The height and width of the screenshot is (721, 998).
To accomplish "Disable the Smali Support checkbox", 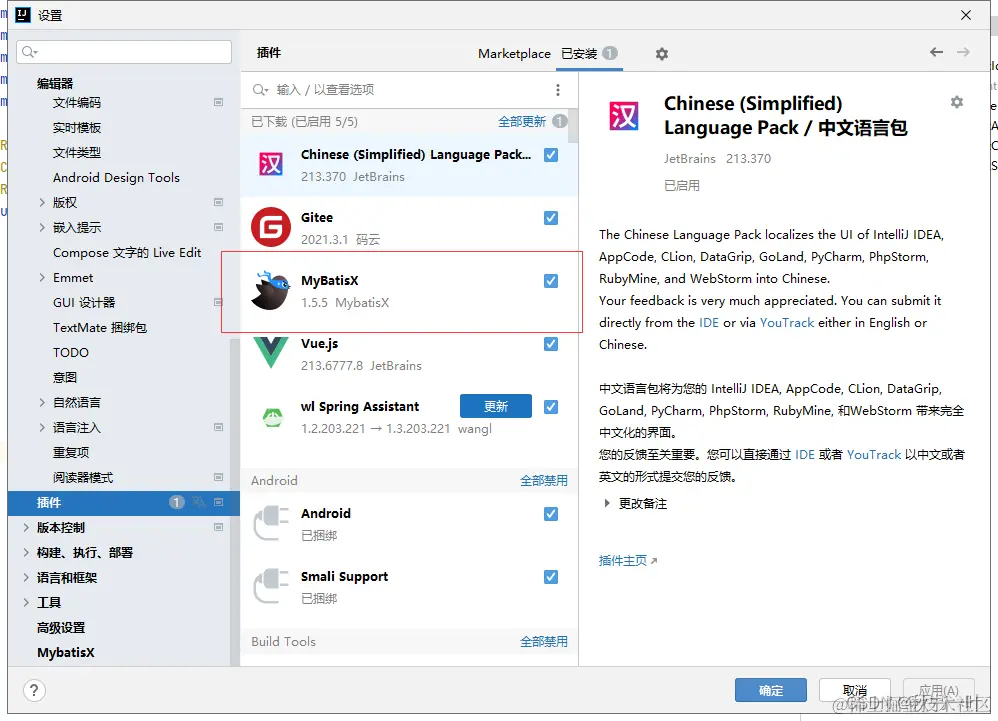I will coord(551,577).
